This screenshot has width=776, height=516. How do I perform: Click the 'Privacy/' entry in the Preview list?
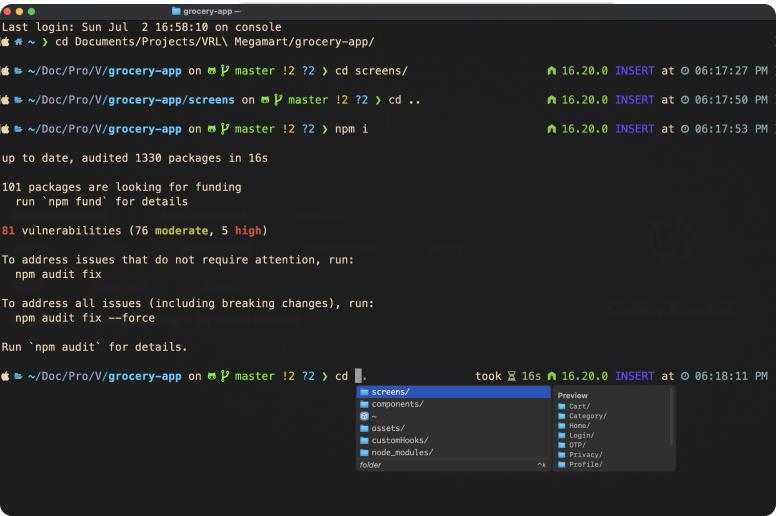(x=580, y=455)
